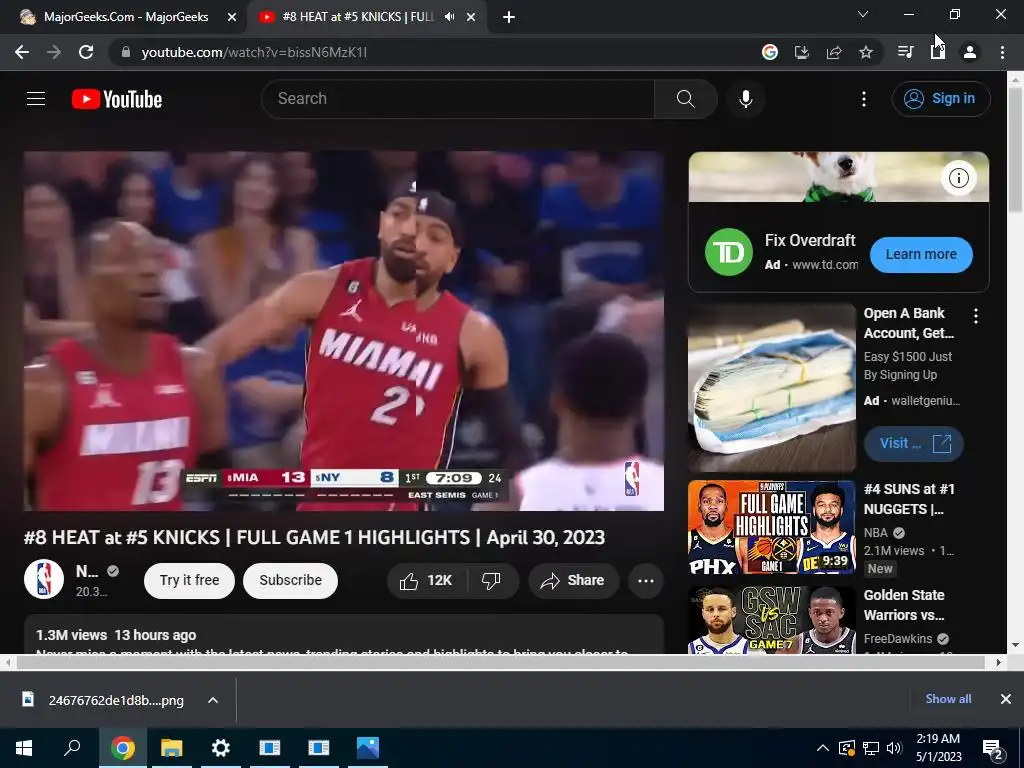
Task: Open the ad info icon
Action: [x=958, y=178]
